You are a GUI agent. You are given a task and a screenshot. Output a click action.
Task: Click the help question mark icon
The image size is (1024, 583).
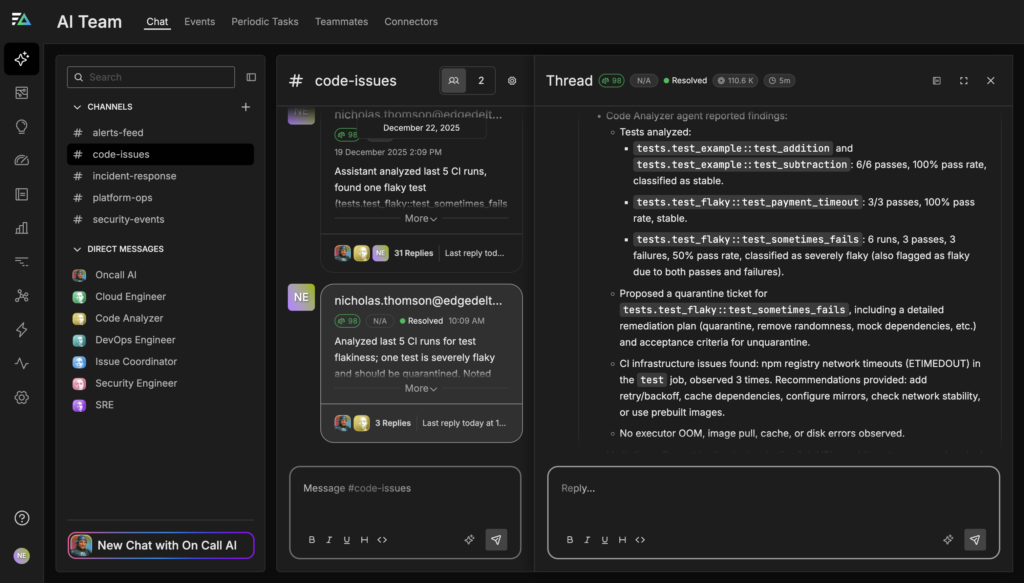coord(21,518)
